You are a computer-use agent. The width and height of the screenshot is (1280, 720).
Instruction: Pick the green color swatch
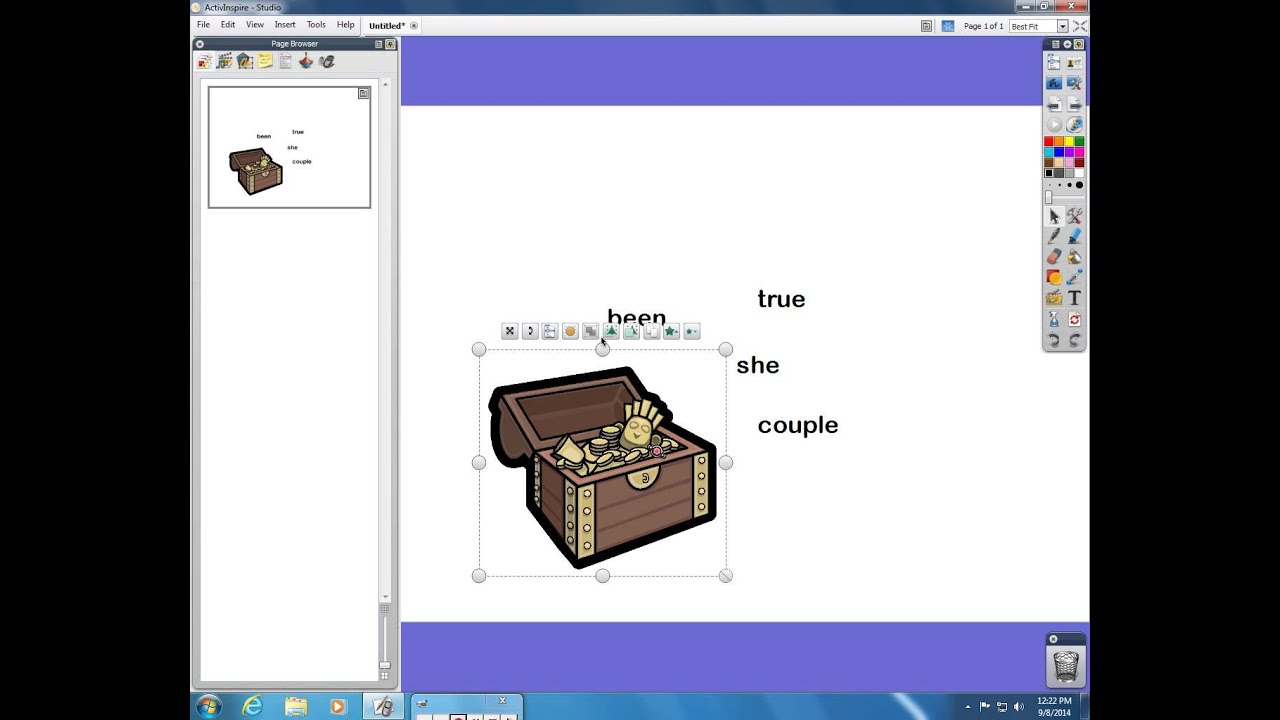pos(1079,142)
